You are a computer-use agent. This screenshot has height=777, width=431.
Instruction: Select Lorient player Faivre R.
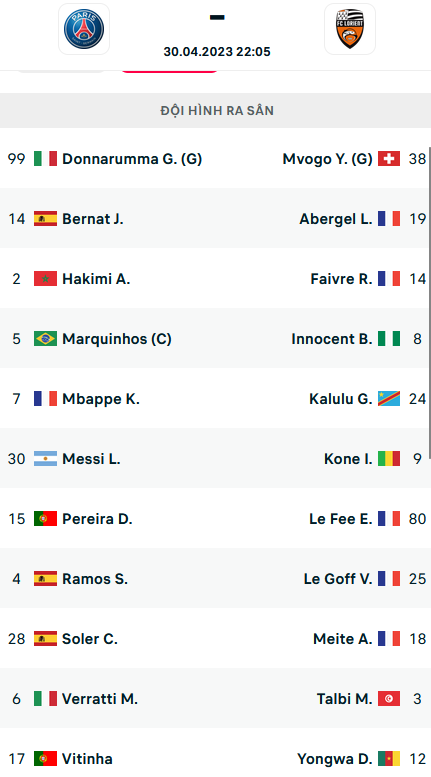(341, 279)
